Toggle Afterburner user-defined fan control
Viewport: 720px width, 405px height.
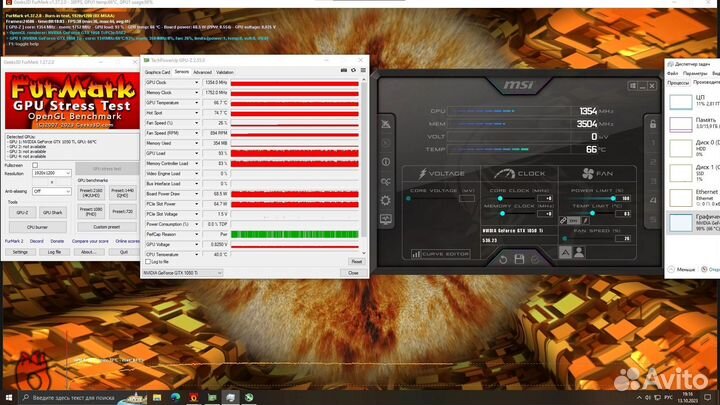[579, 252]
